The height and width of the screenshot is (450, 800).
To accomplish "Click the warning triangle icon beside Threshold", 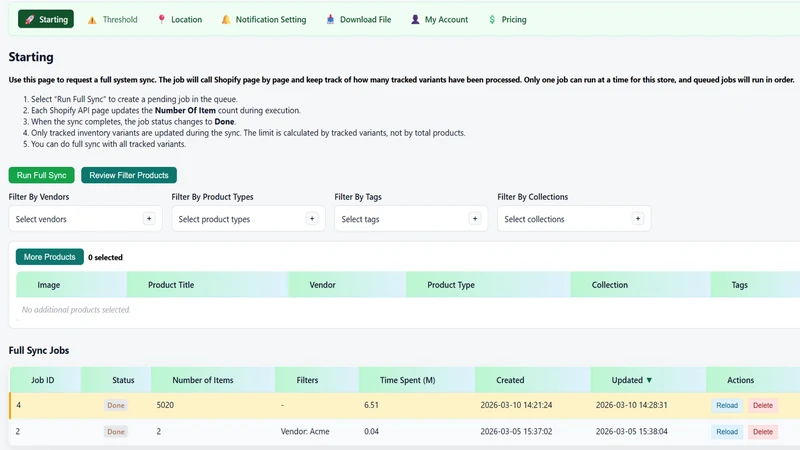I will tap(92, 20).
